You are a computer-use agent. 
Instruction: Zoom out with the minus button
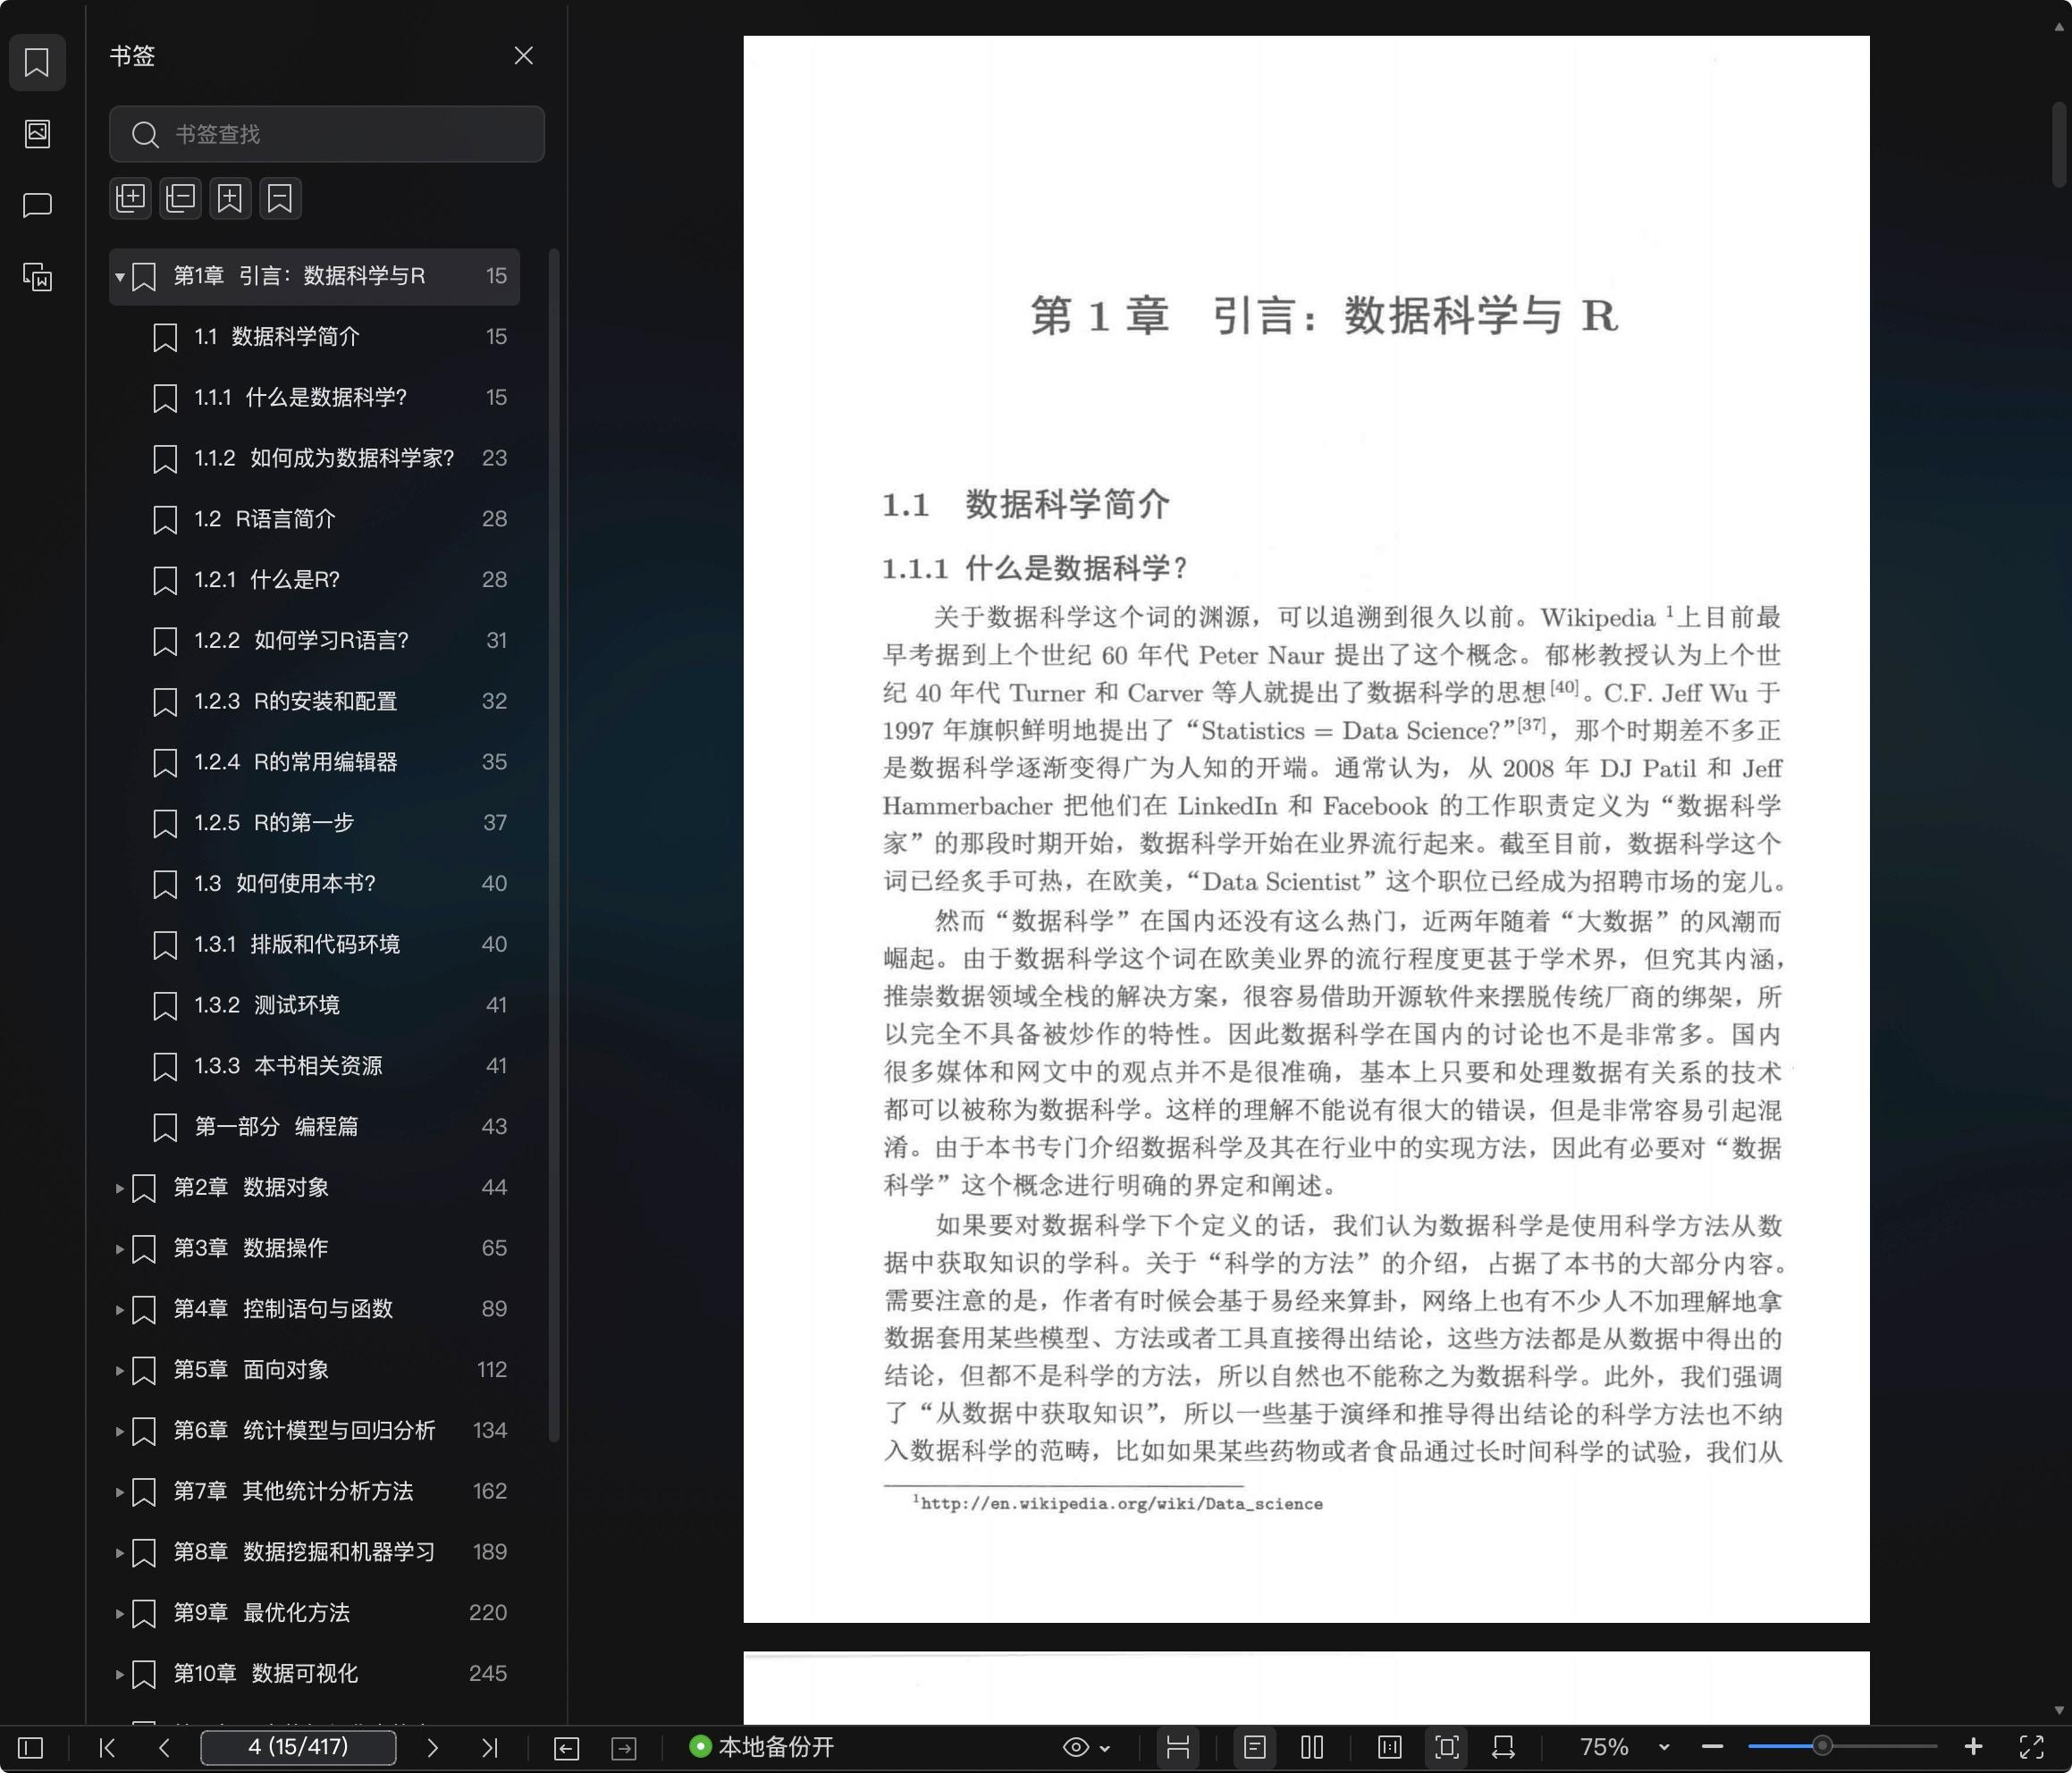1712,1747
